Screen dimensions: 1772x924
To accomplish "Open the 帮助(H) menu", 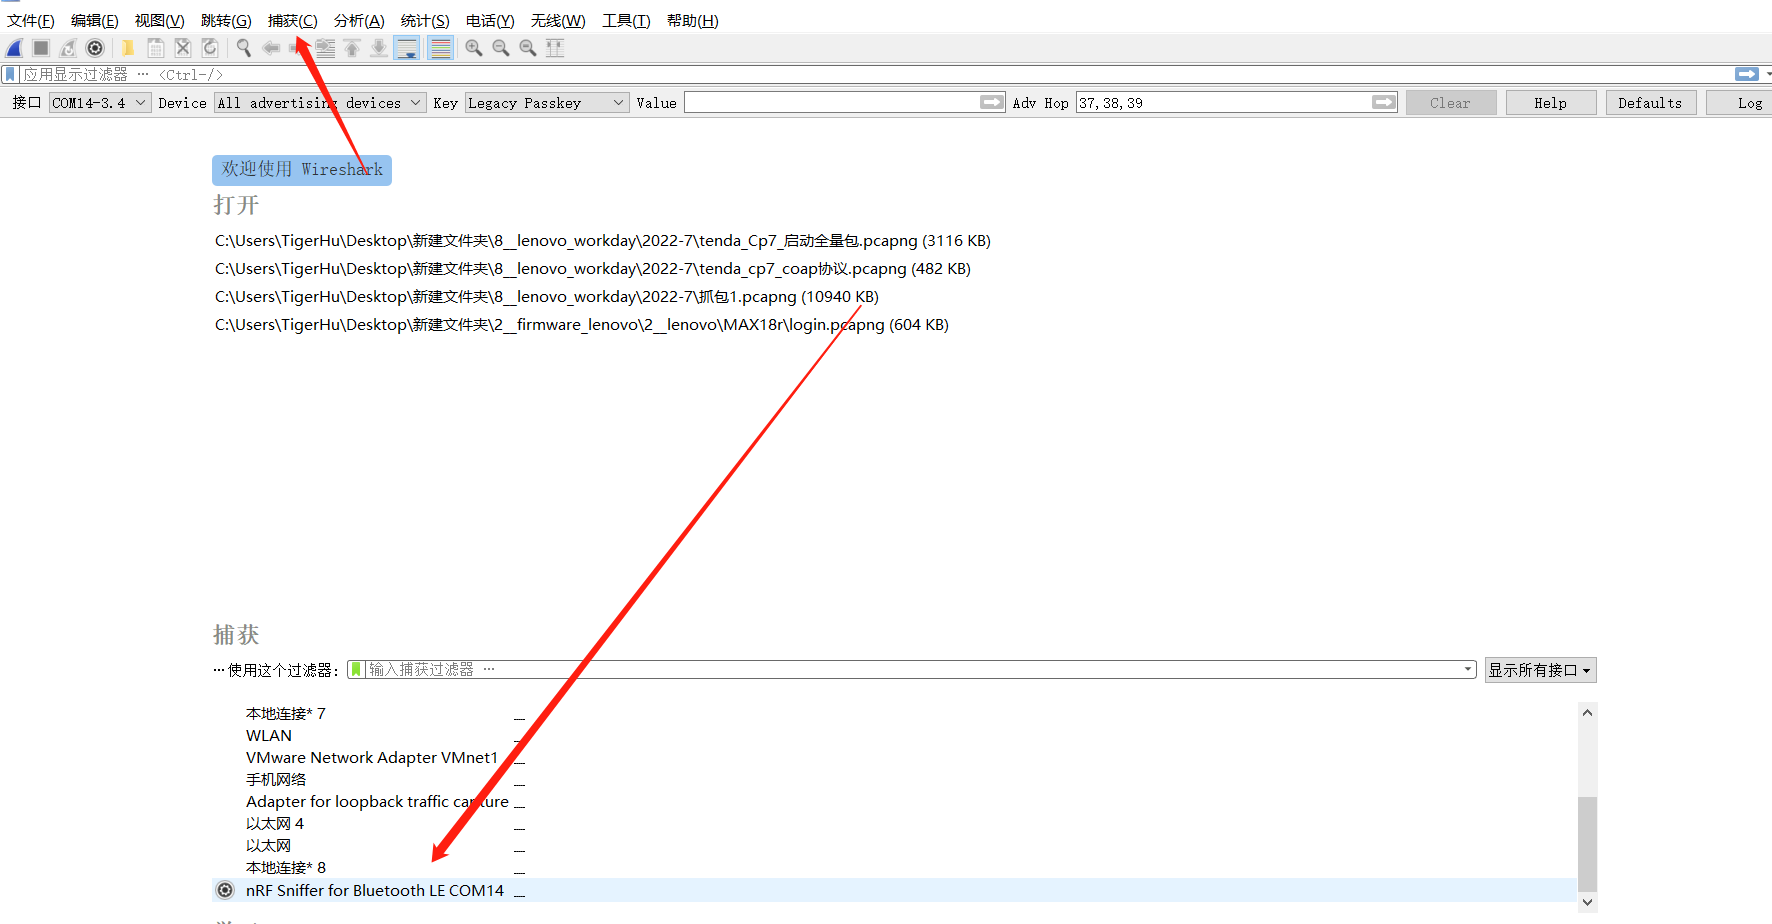I will (x=693, y=21).
